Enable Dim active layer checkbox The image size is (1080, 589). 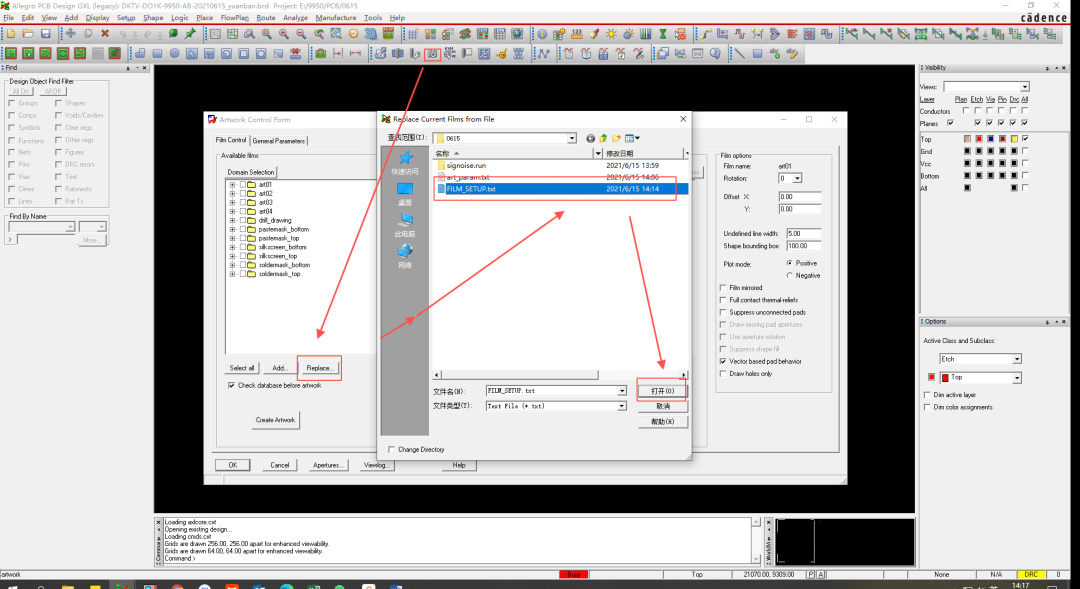point(927,395)
